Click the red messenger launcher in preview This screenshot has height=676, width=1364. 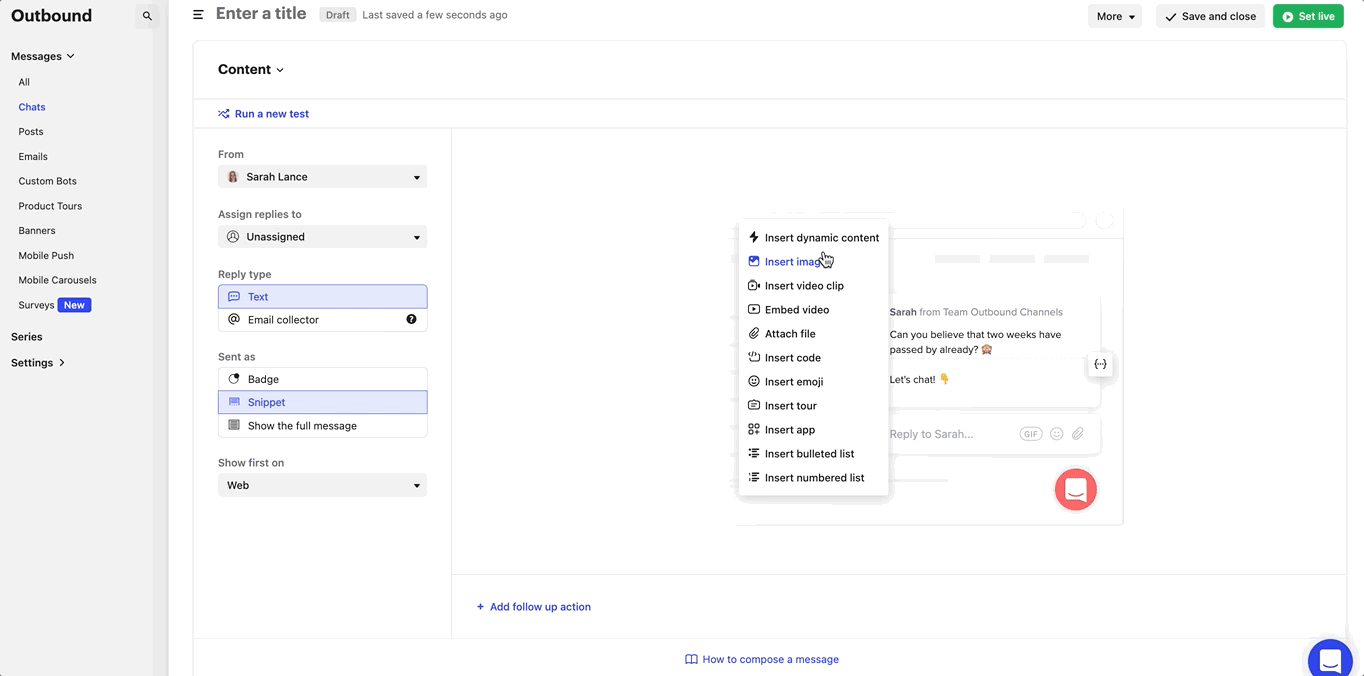[x=1075, y=490]
